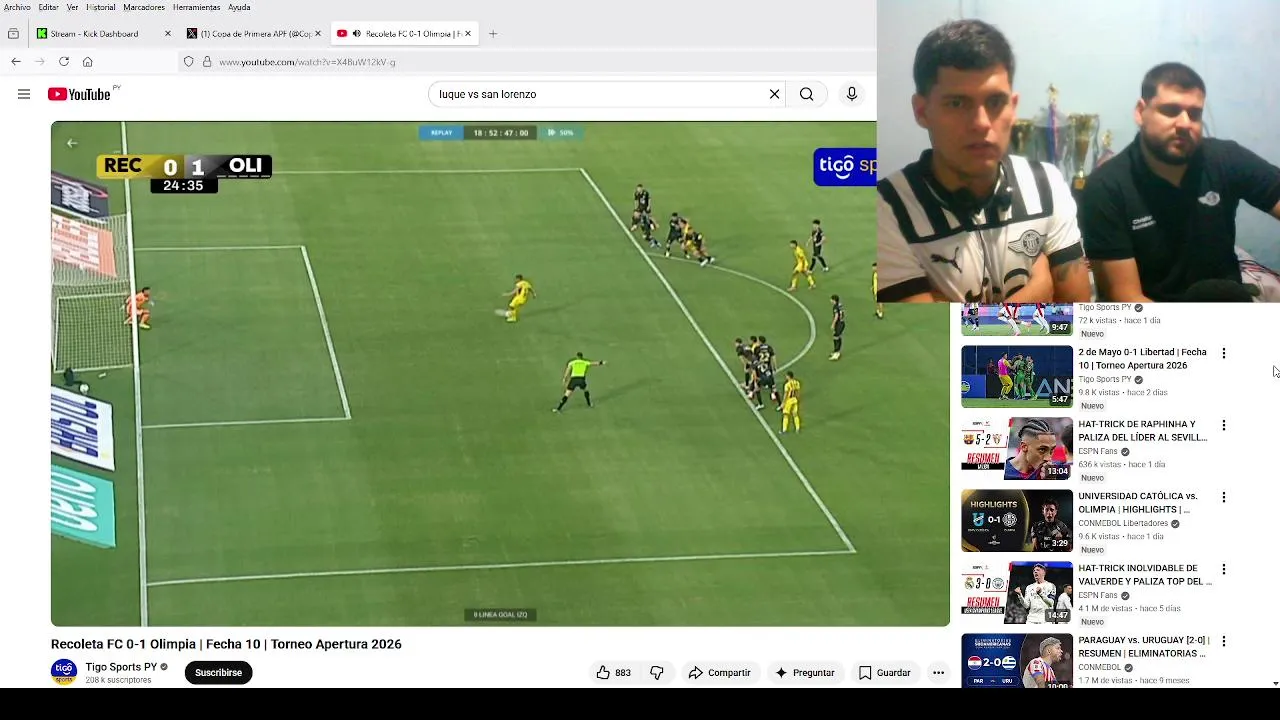
Task: Open Editar menu
Action: click(x=48, y=7)
